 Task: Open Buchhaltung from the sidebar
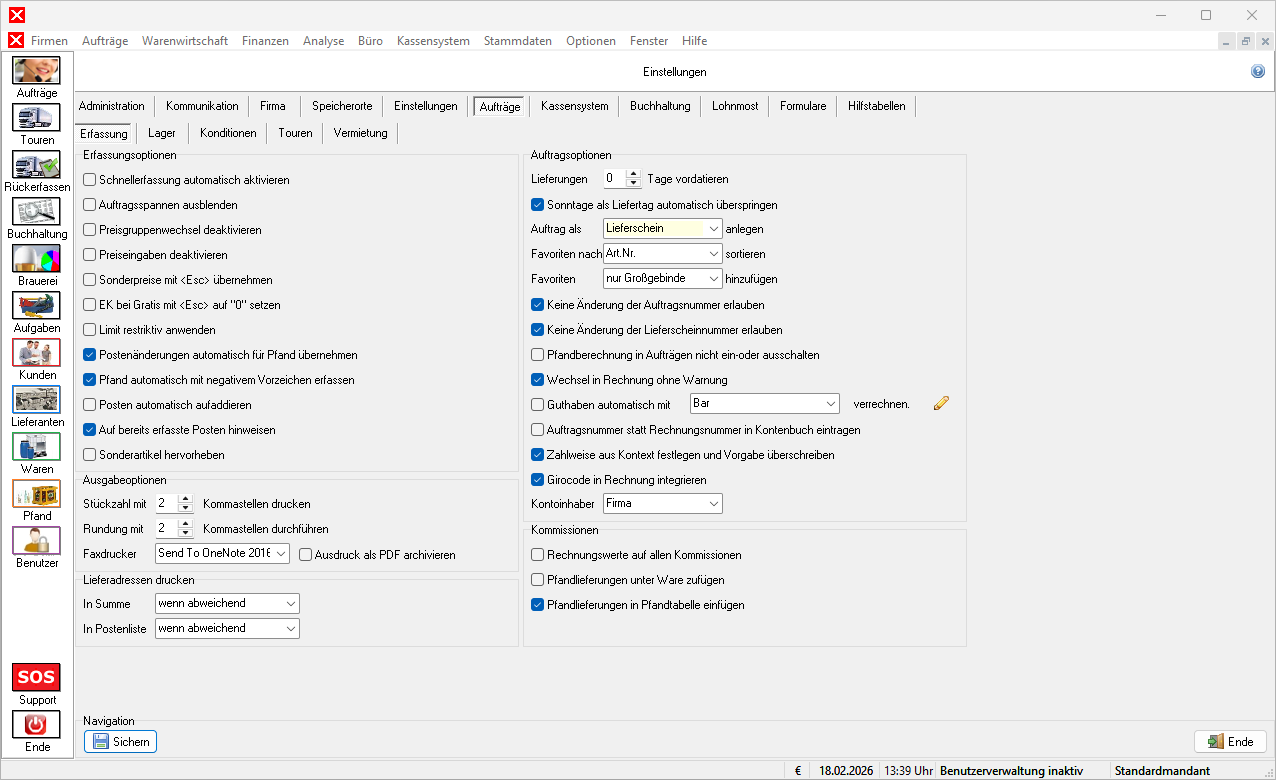(x=36, y=212)
